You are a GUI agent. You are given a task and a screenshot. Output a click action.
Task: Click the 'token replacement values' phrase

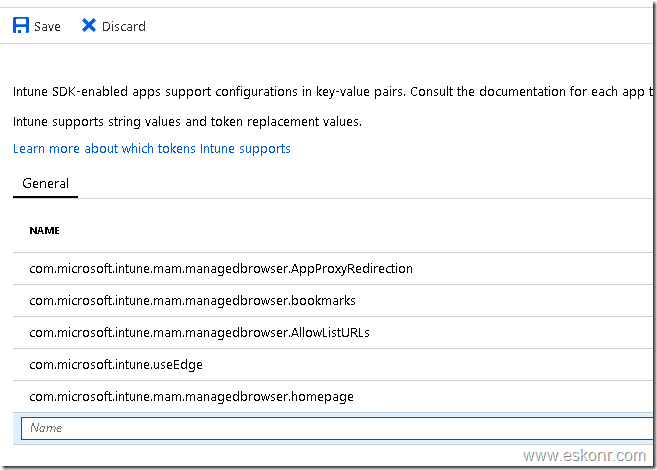tap(290, 122)
